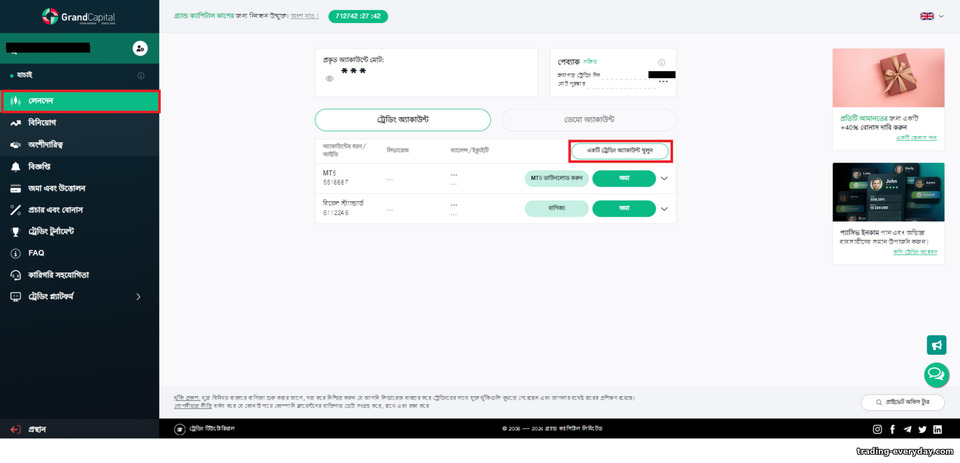Select the trading account tab
960x463 pixels.
coord(403,120)
